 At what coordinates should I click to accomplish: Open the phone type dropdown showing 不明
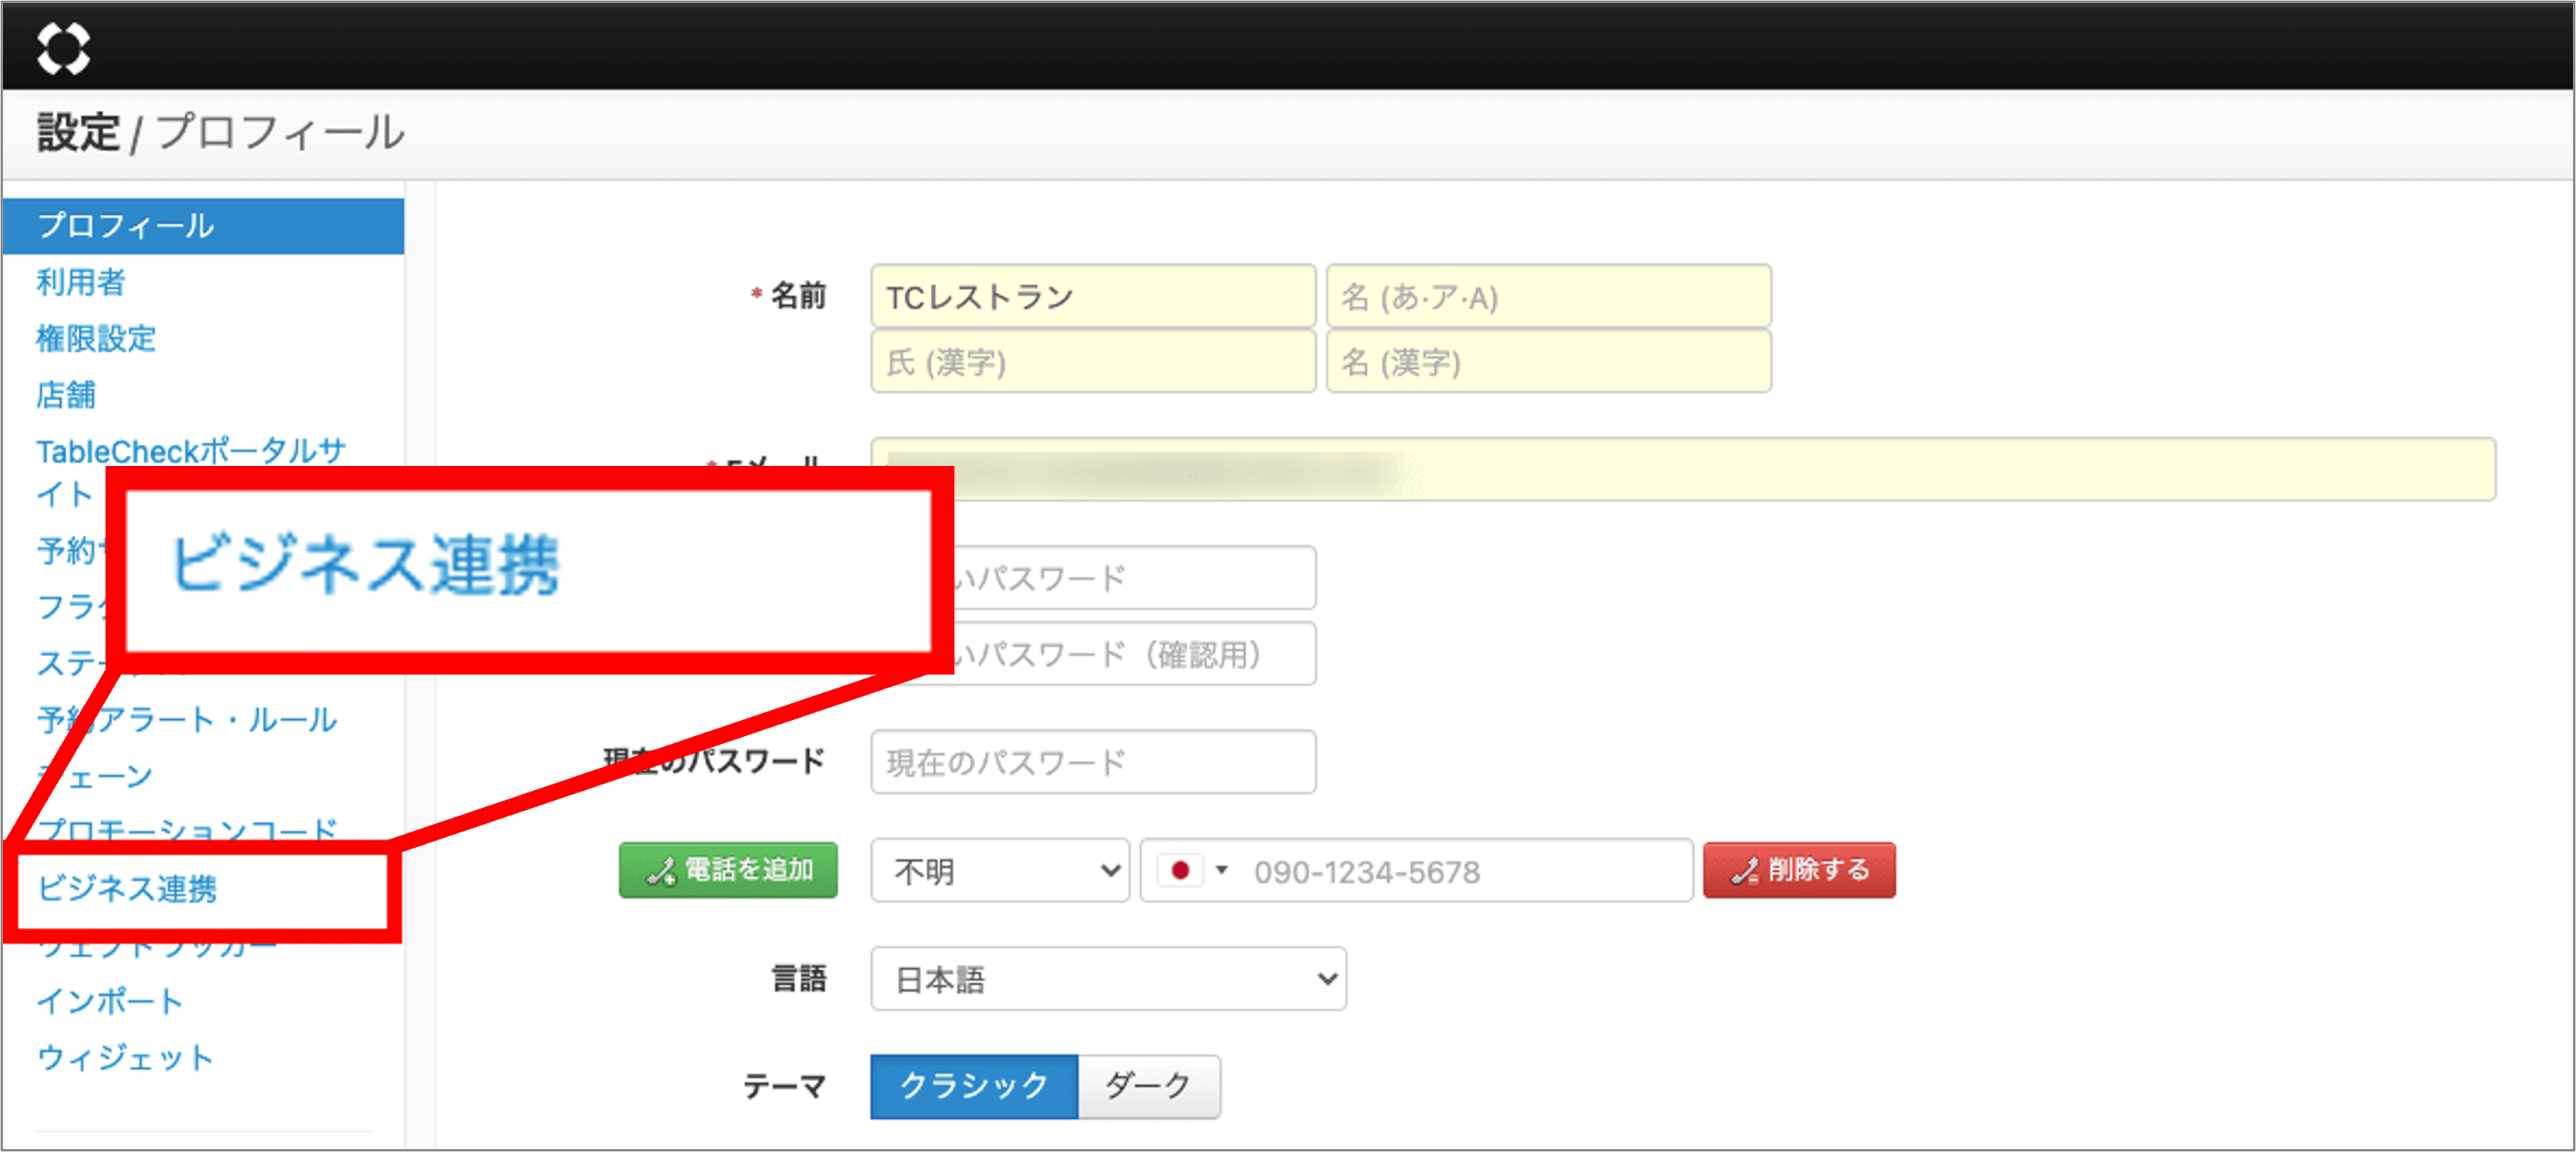[x=999, y=870]
